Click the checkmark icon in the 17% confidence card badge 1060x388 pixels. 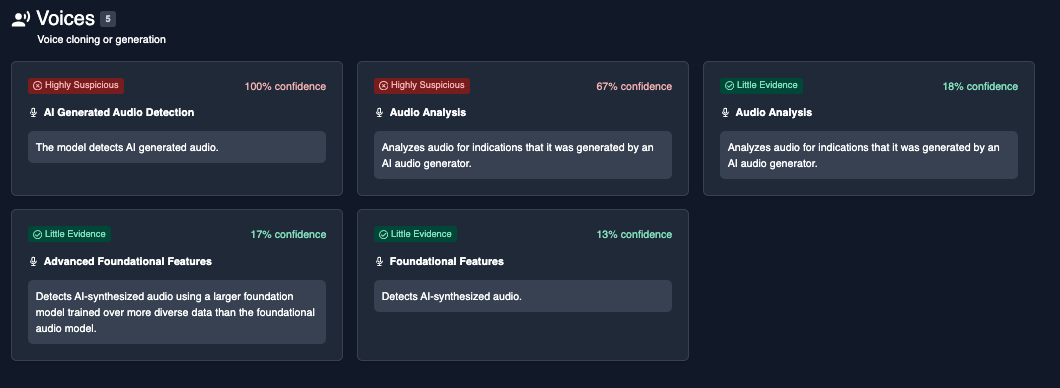pyautogui.click(x=37, y=235)
